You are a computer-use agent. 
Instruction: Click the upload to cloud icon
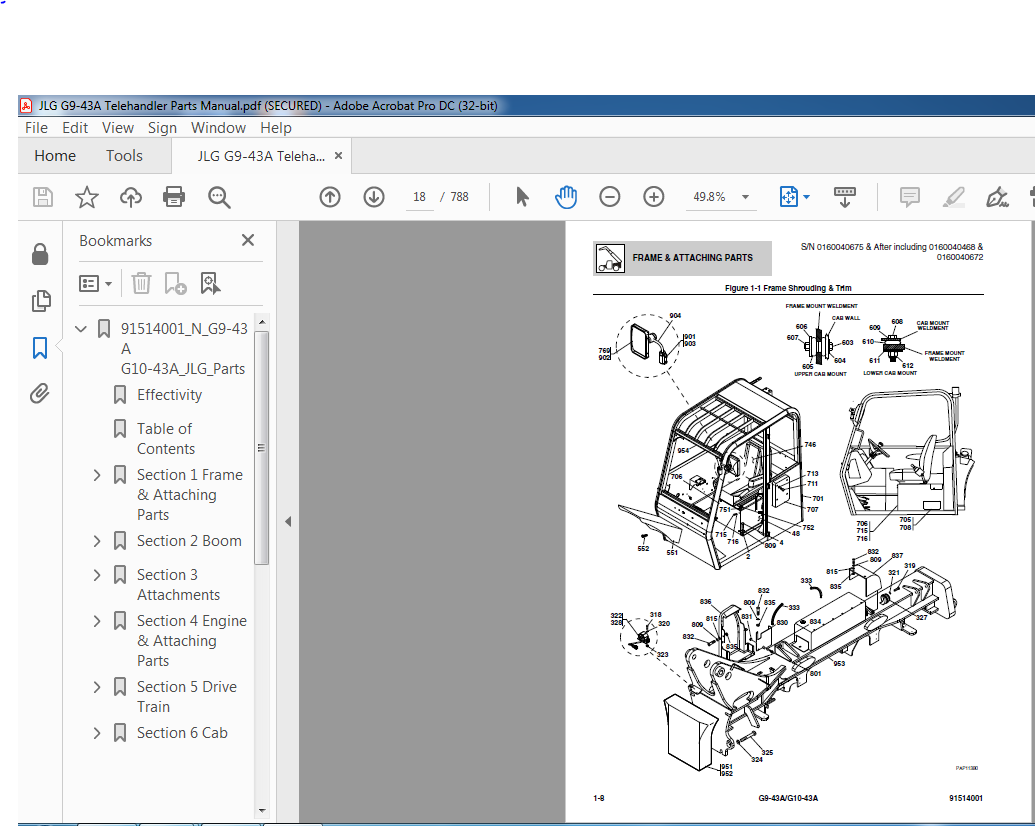pyautogui.click(x=131, y=197)
